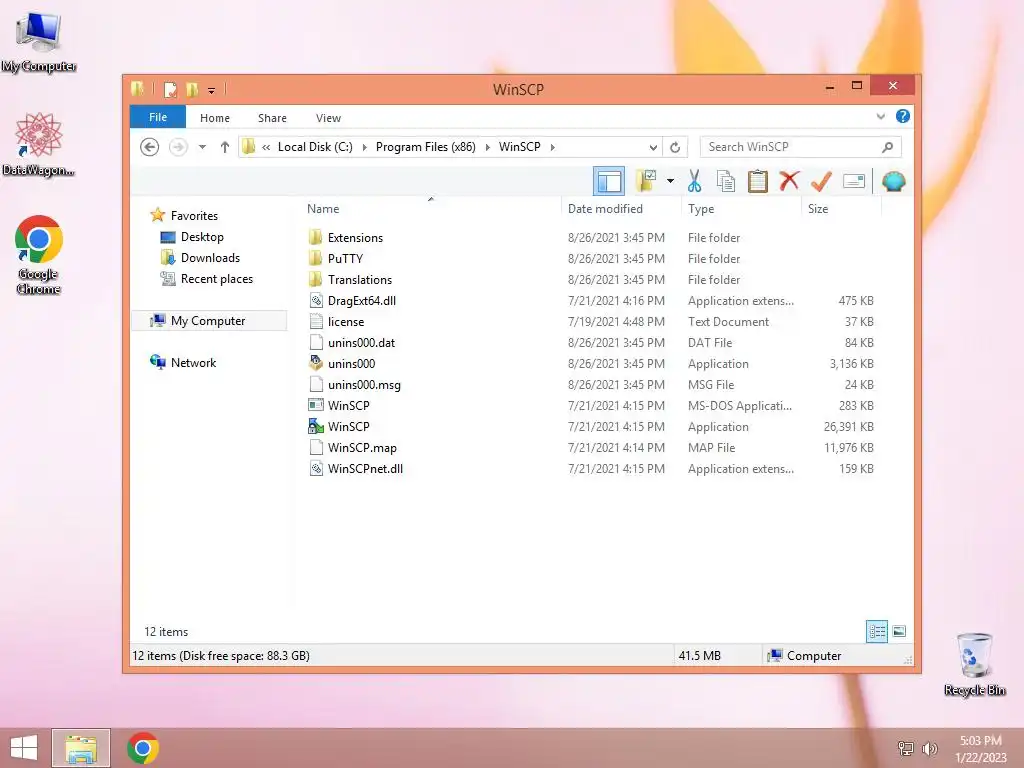Open the address bar history dropdown

[x=653, y=147]
